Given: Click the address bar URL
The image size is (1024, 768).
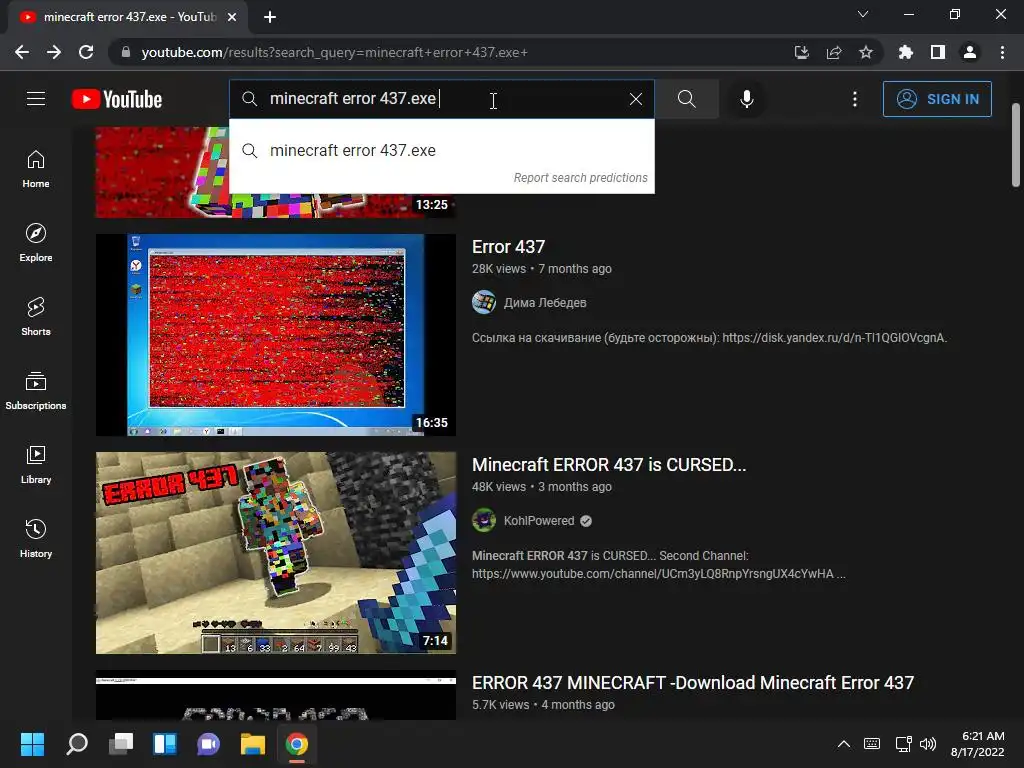Looking at the screenshot, I should tap(334, 52).
